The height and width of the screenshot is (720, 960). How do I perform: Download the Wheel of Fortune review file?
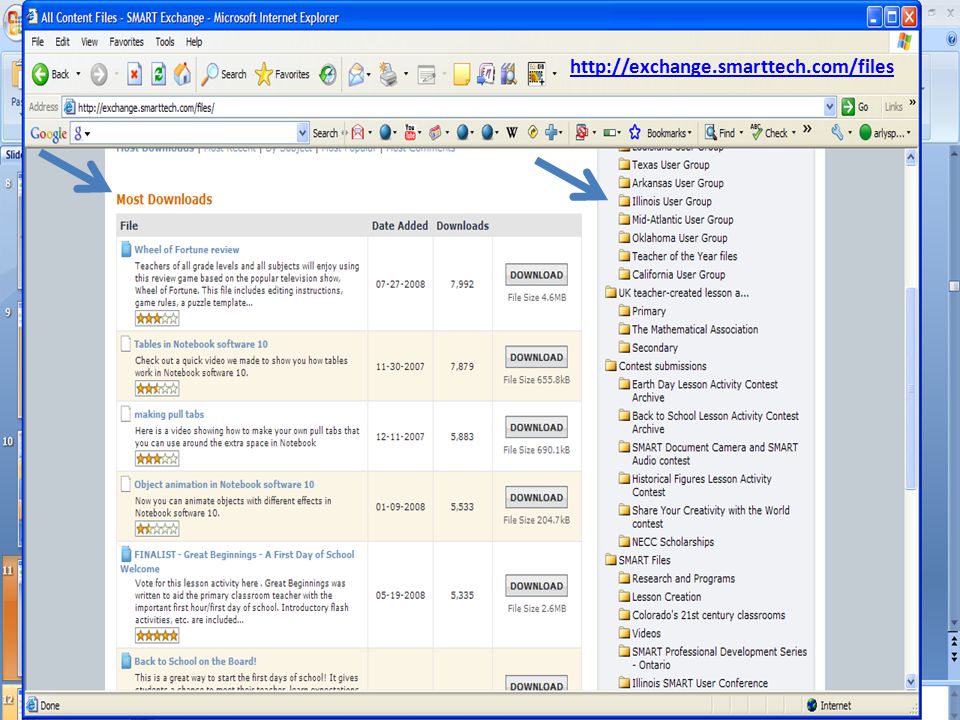[x=536, y=275]
